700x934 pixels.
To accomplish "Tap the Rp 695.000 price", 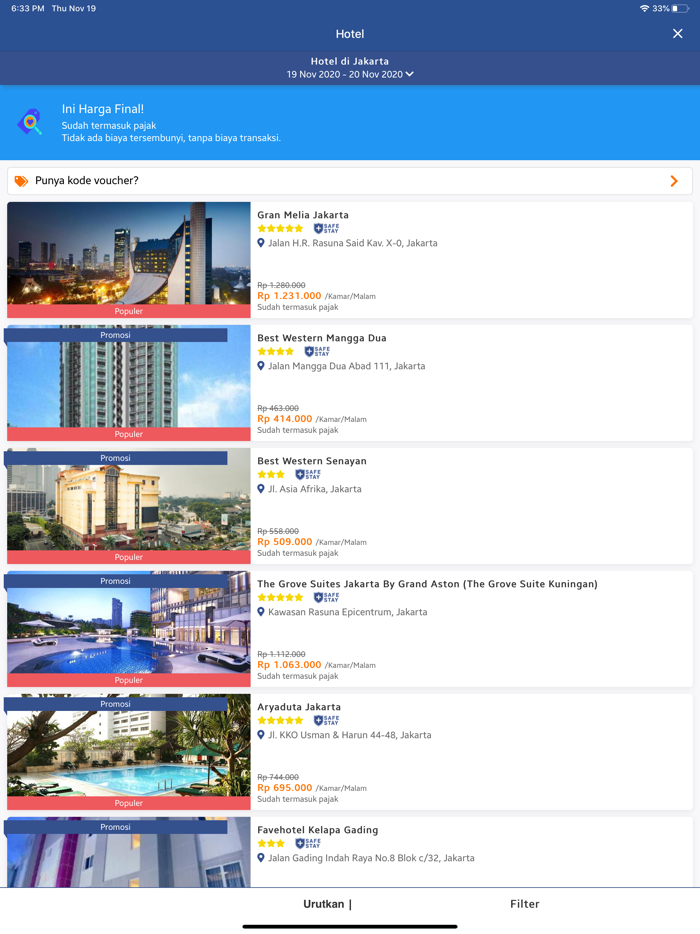I will click(285, 787).
